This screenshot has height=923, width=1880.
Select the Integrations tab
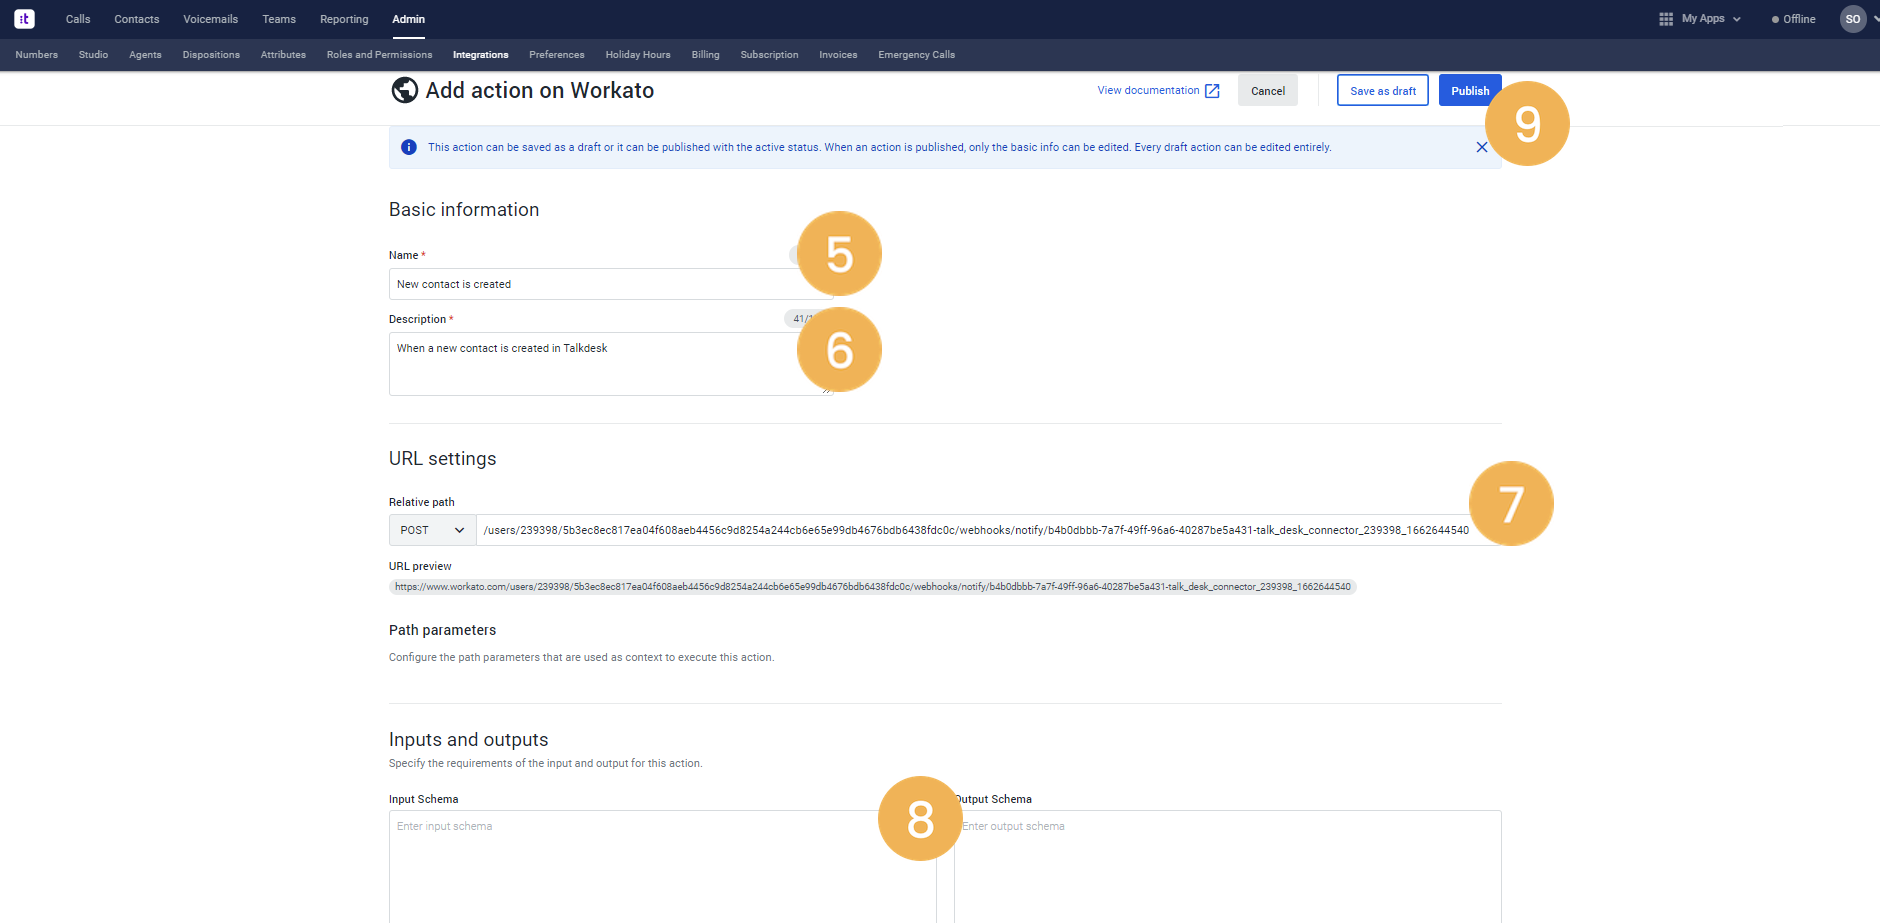click(480, 55)
